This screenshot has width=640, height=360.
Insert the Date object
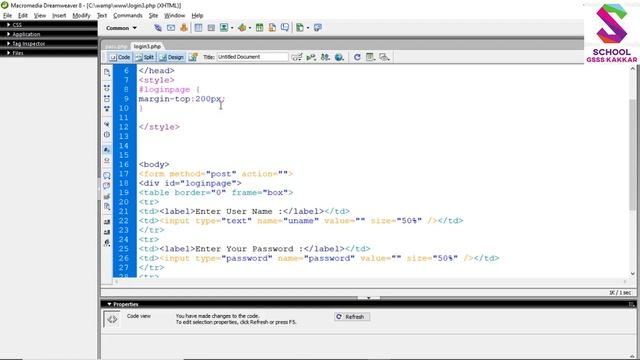259,28
